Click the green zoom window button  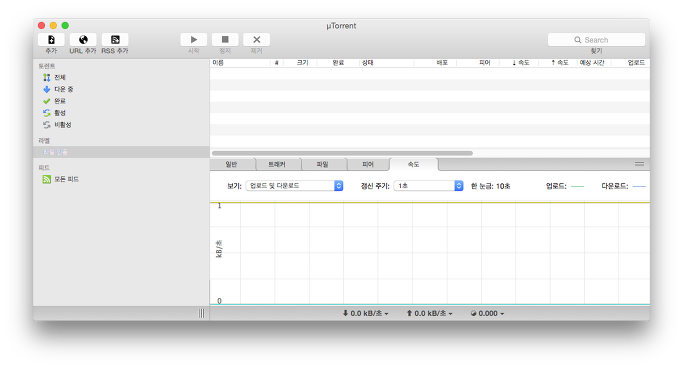65,25
